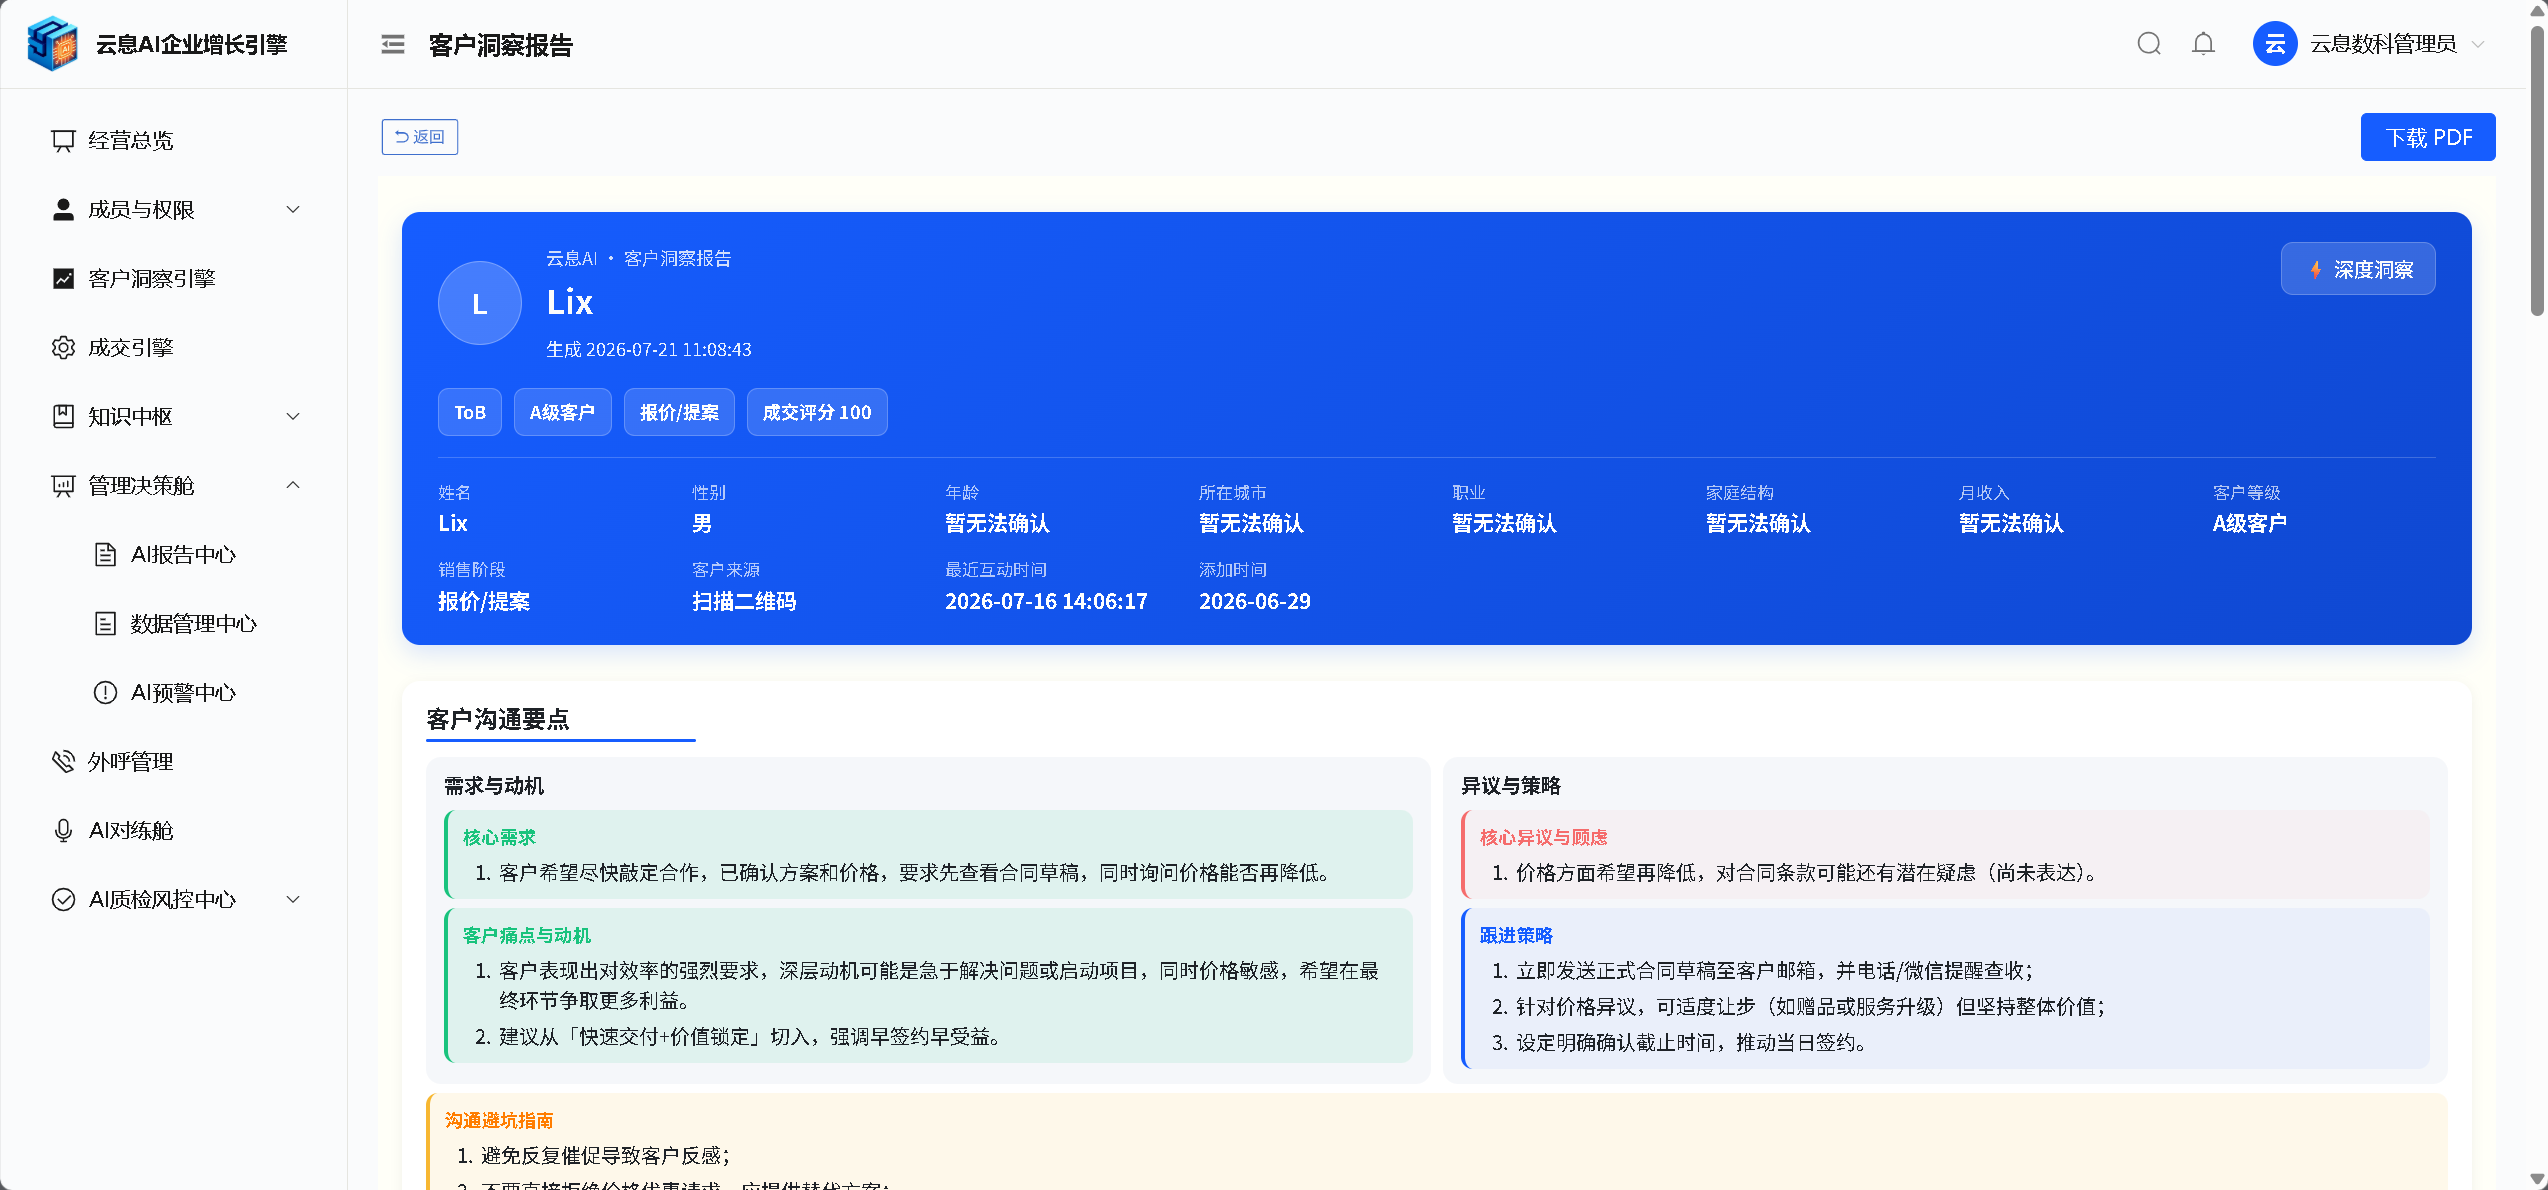Click the page vertical scrollbar thumb
Image resolution: width=2548 pixels, height=1190 pixels.
tap(2537, 170)
